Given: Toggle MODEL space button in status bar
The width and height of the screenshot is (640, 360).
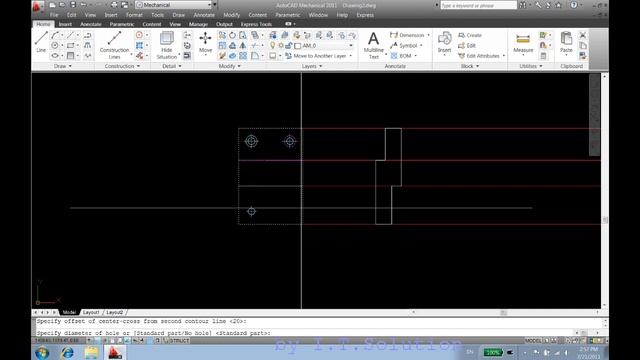Looking at the screenshot, I should coord(533,340).
